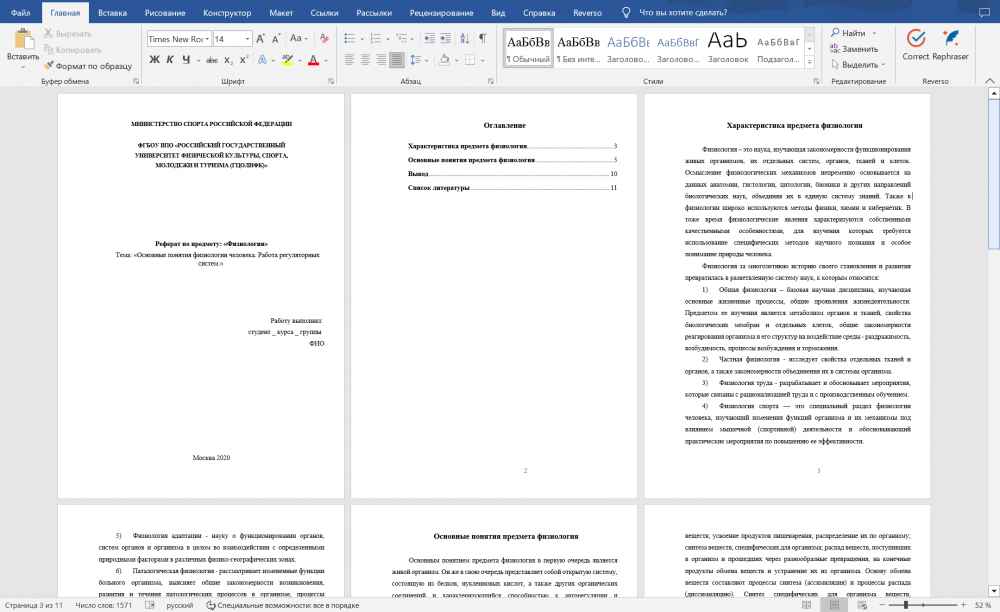Toggle paragraph marks ¶ display

coord(483,39)
